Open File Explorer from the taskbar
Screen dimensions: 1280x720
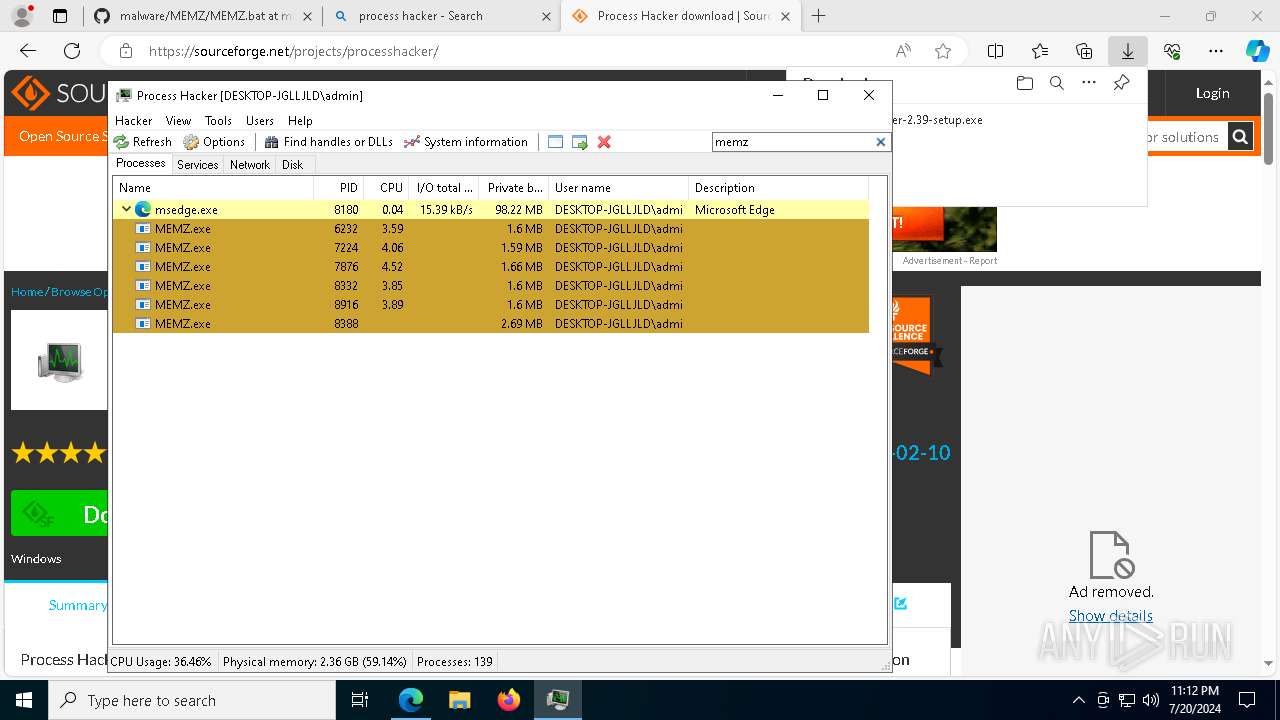460,700
